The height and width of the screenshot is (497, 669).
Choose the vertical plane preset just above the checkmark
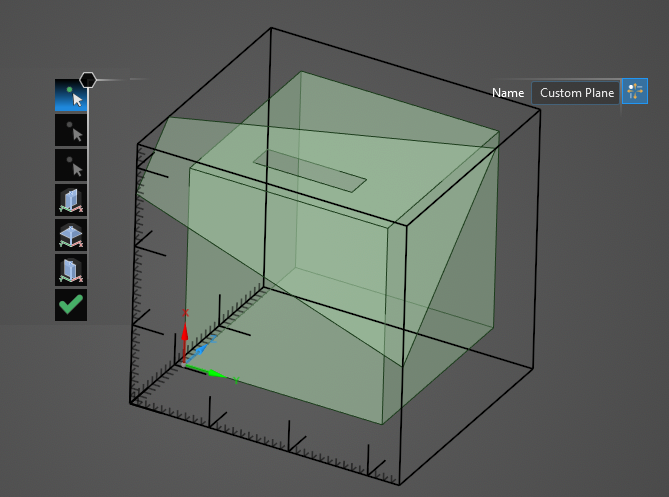click(71, 270)
